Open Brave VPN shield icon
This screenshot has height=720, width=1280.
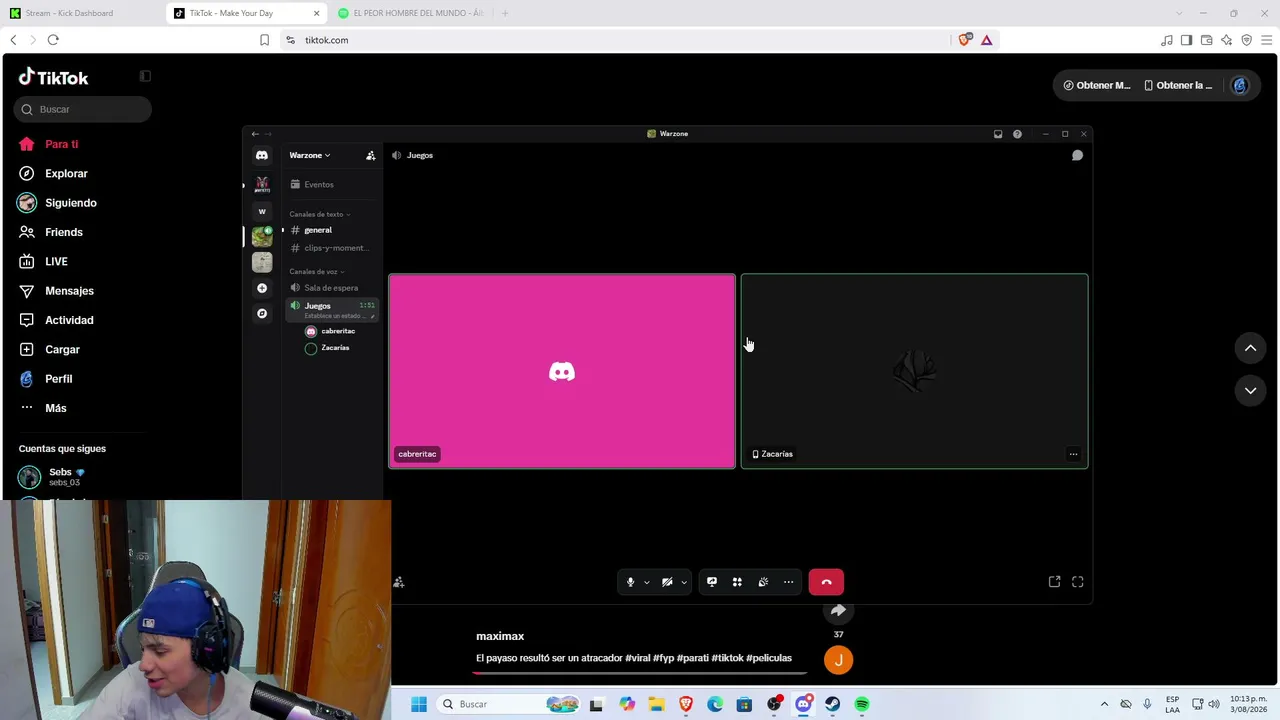(1246, 40)
